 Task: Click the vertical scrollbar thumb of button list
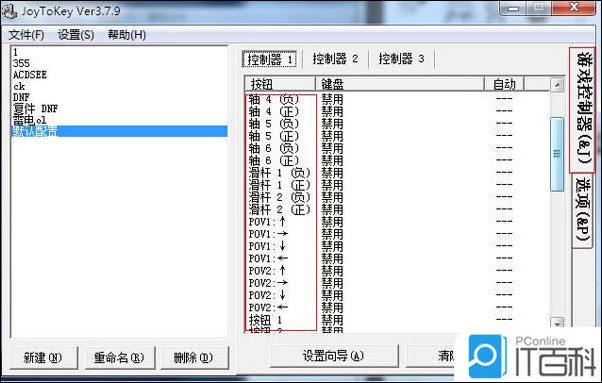(557, 154)
